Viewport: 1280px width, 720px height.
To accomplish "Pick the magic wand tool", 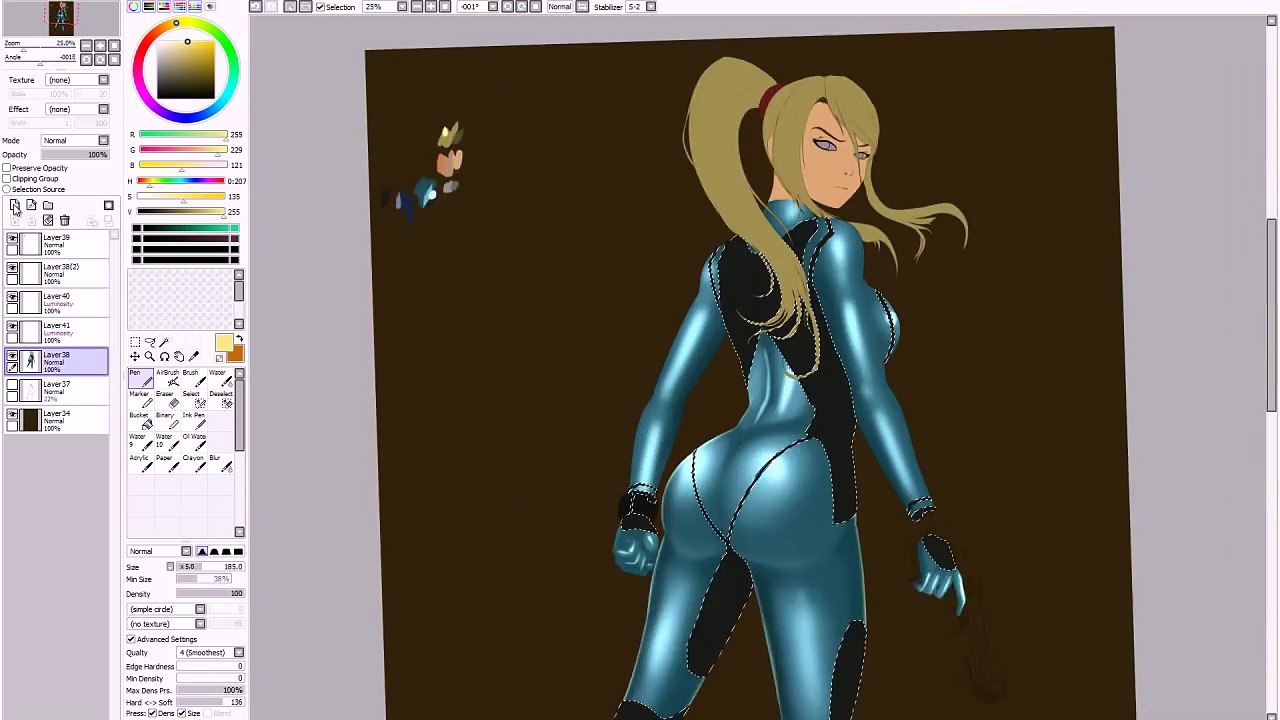I will [164, 342].
